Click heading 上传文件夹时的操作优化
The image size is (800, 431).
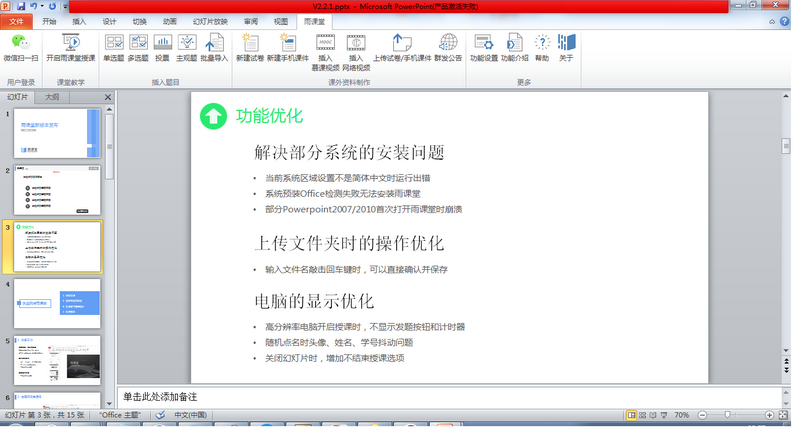coord(349,243)
